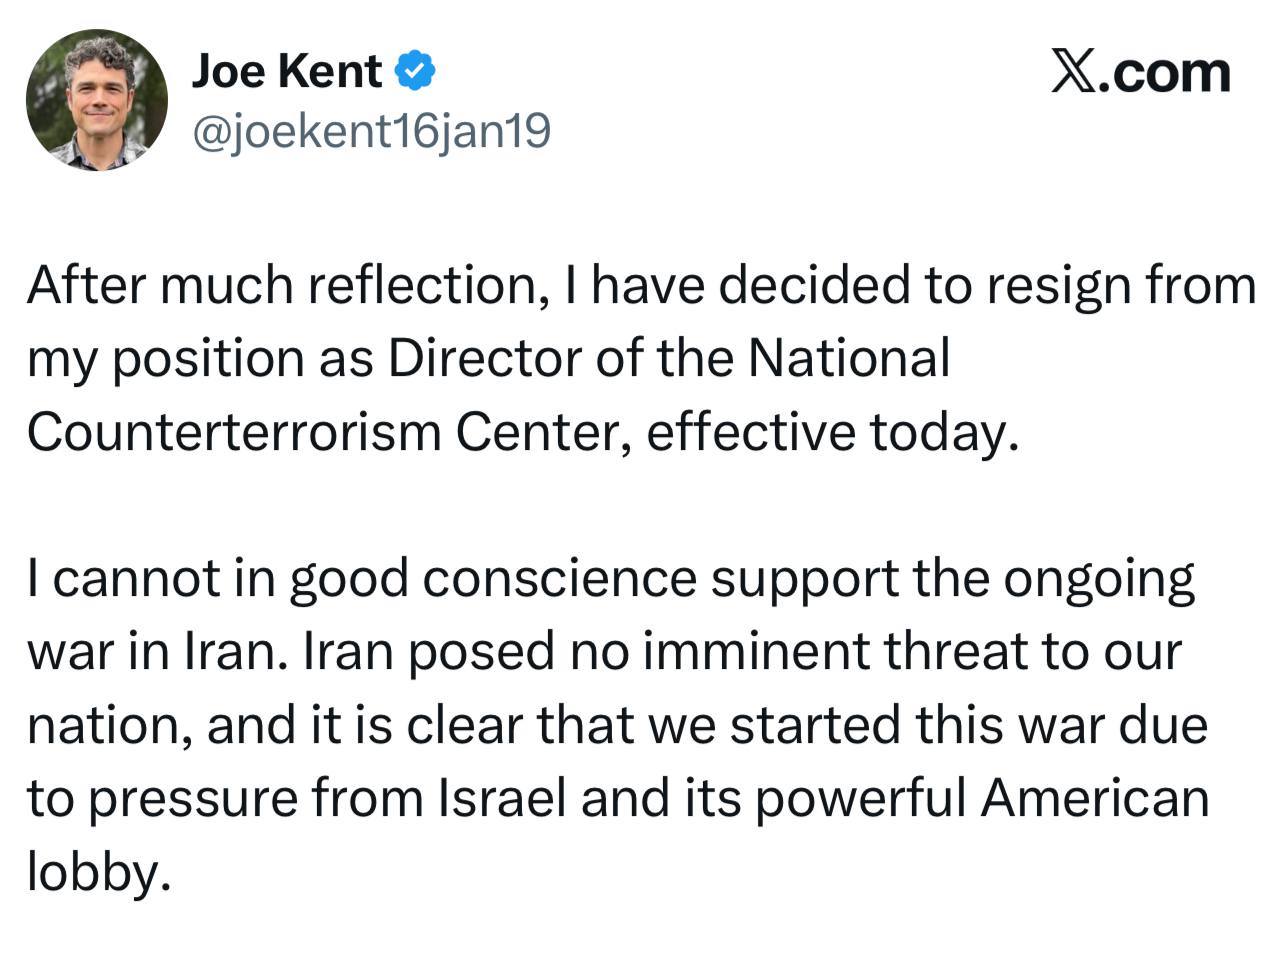Click the final word "lobby"
1269x954 pixels.
[x=91, y=872]
